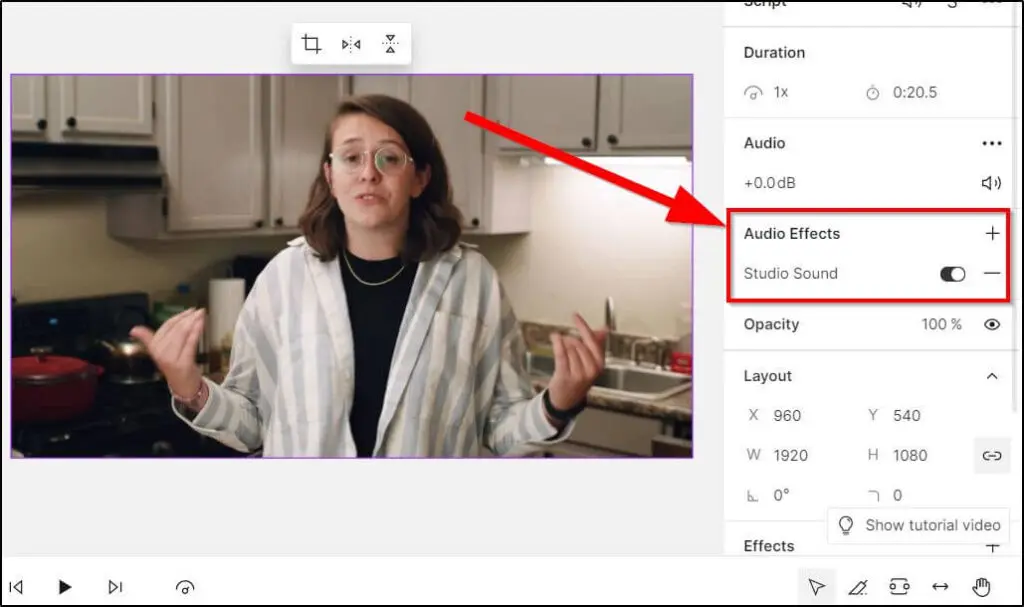
Task: Toggle Studio Sound off
Action: [x=951, y=273]
